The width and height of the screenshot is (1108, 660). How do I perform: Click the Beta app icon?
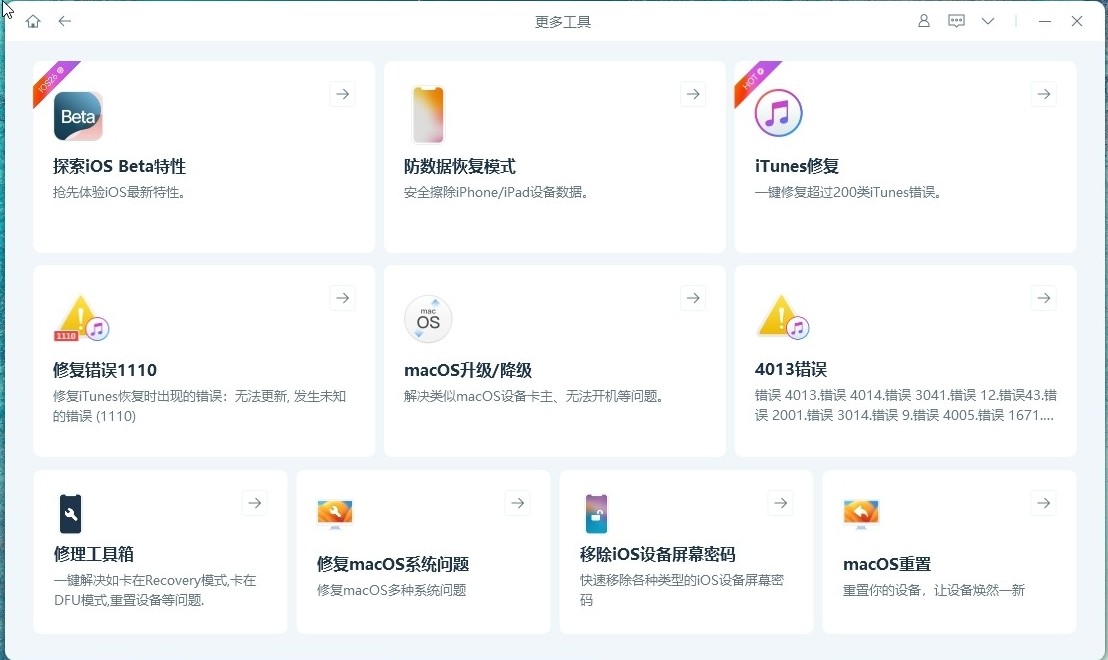tap(78, 116)
